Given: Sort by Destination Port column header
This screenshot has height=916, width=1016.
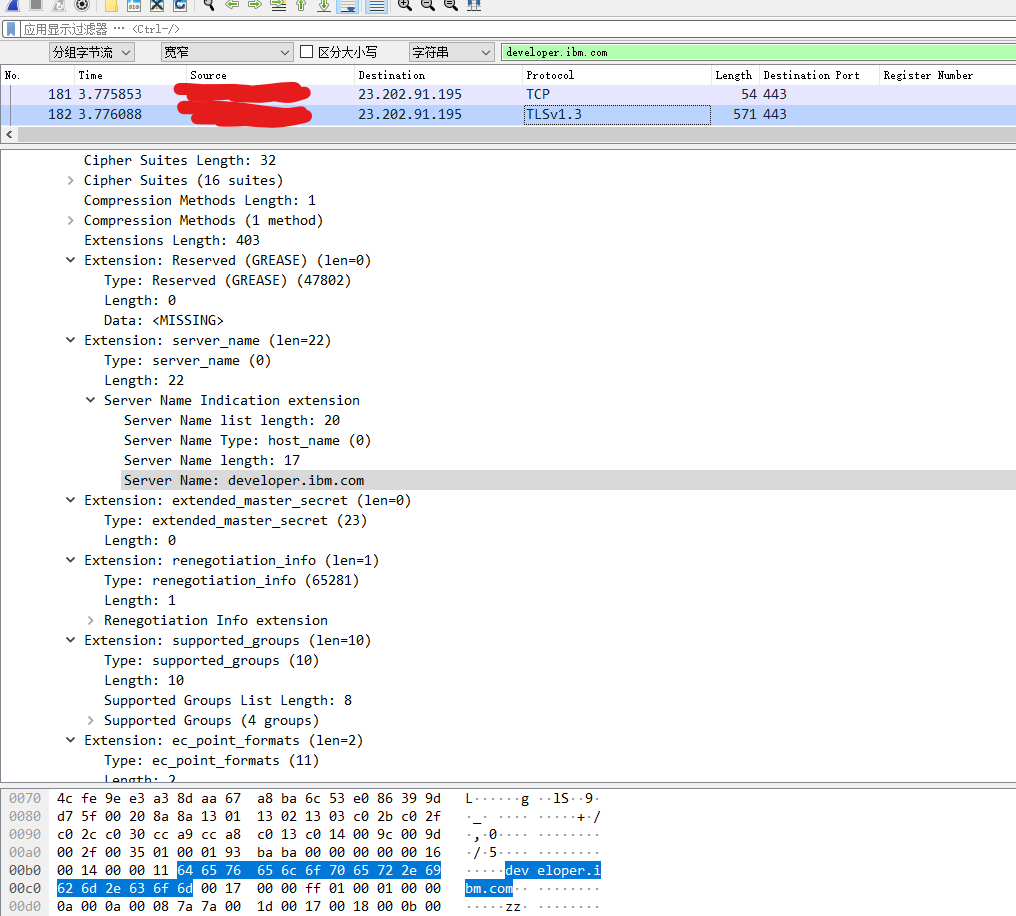Looking at the screenshot, I should point(820,75).
